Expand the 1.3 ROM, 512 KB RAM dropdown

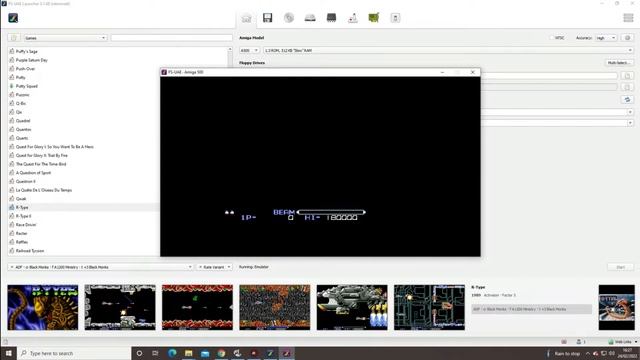point(448,50)
